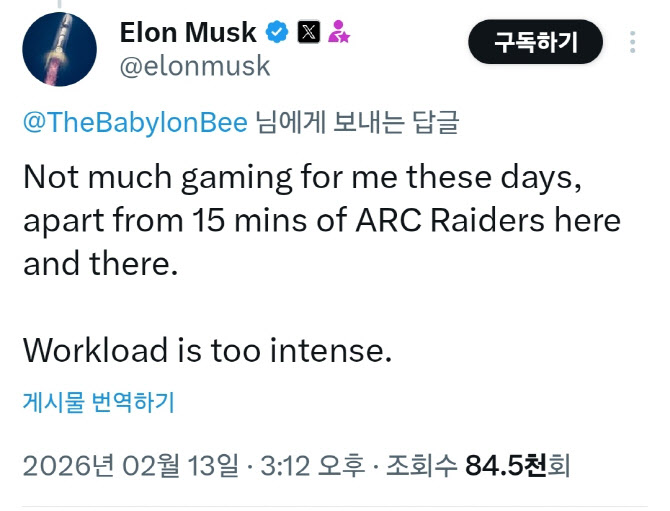
Task: Click the tweet text about ARC Raiders
Action: 322,220
